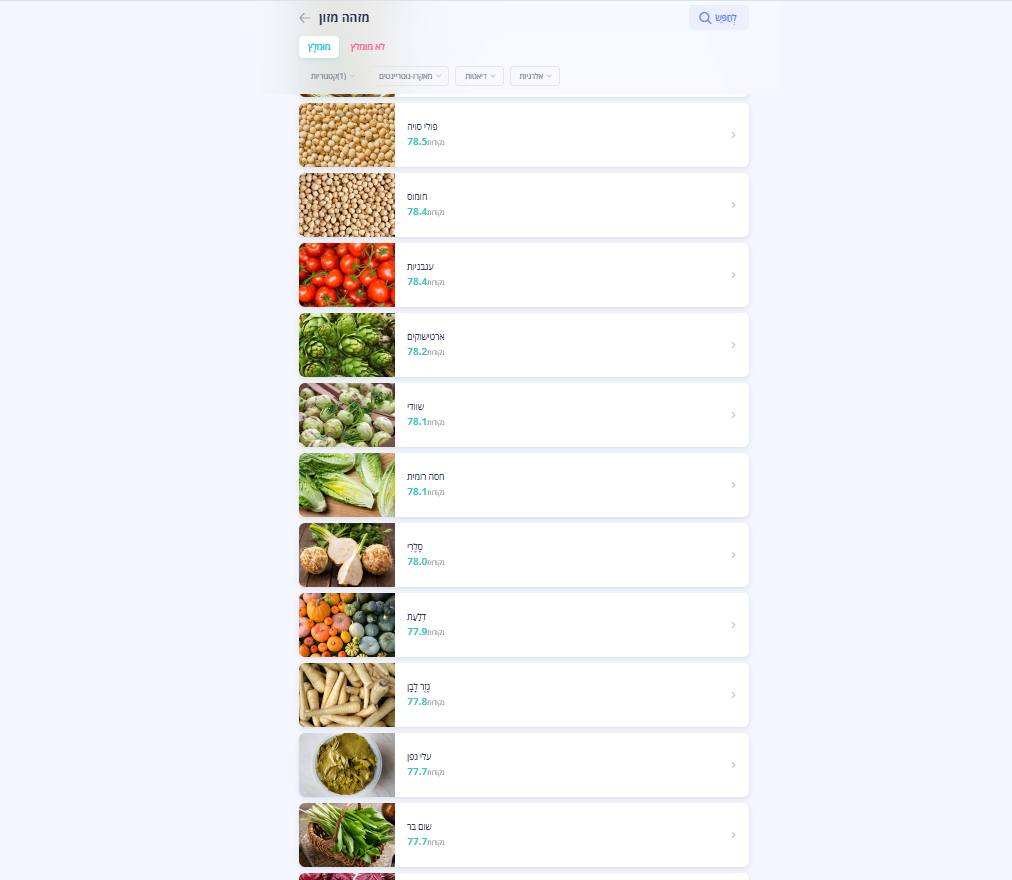
Task: Open the chevron on עגבניות row
Action: (733, 275)
